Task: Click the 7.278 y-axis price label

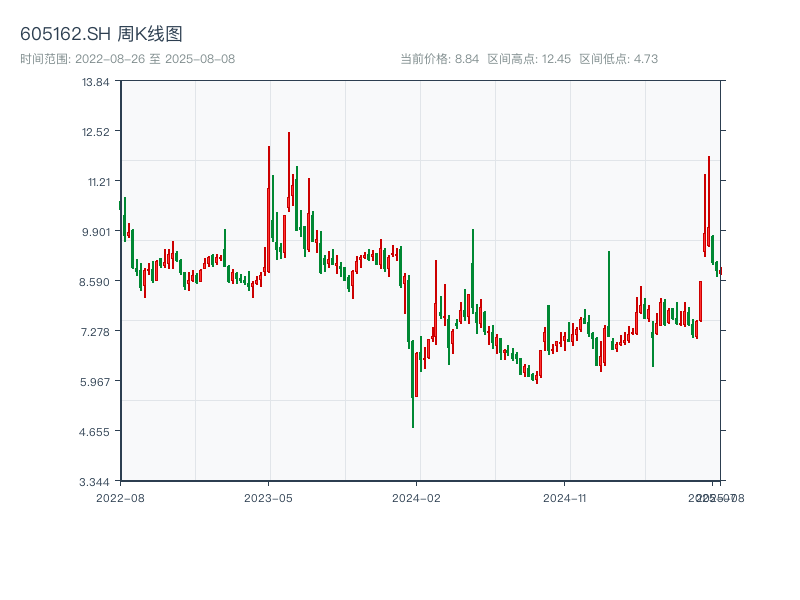Action: (96, 332)
